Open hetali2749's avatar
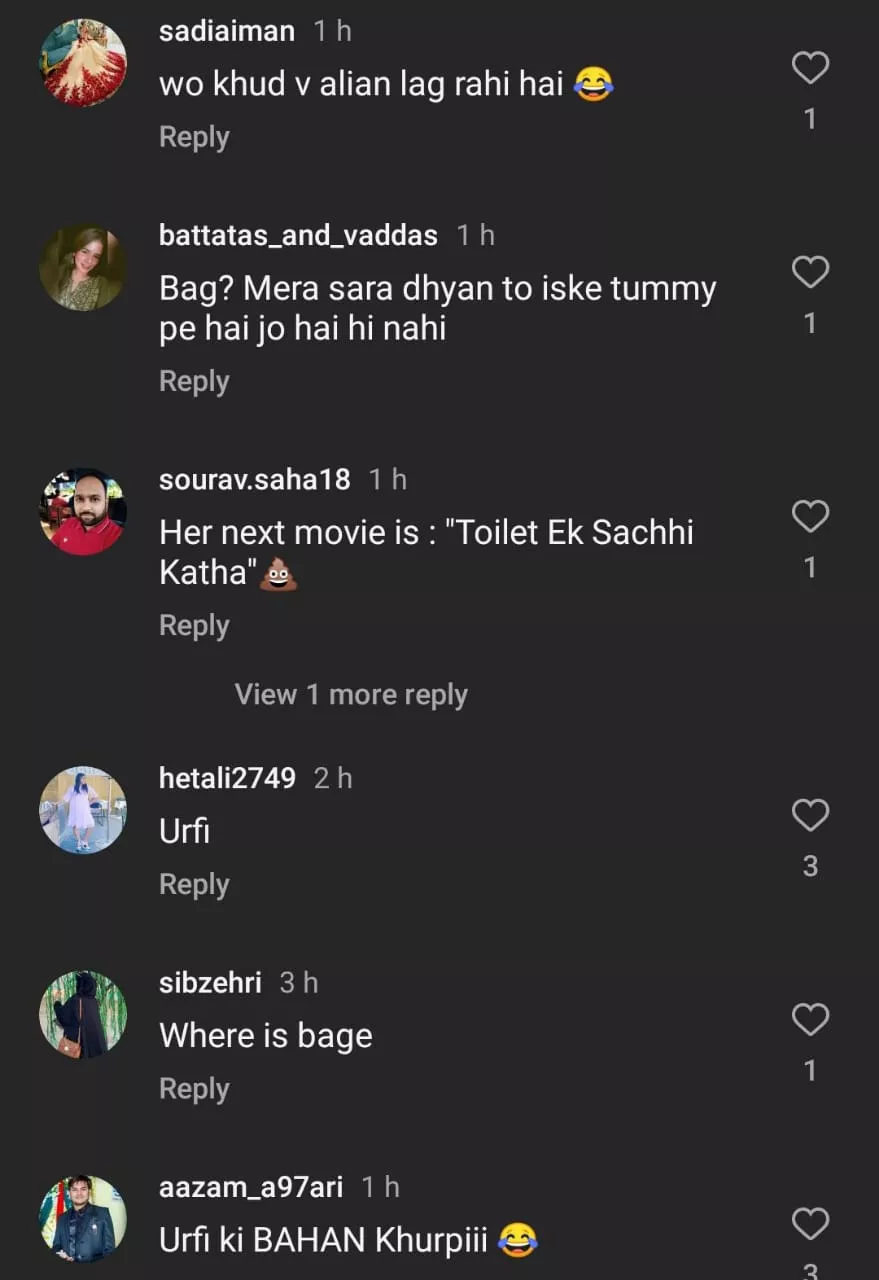879x1280 pixels. (83, 810)
